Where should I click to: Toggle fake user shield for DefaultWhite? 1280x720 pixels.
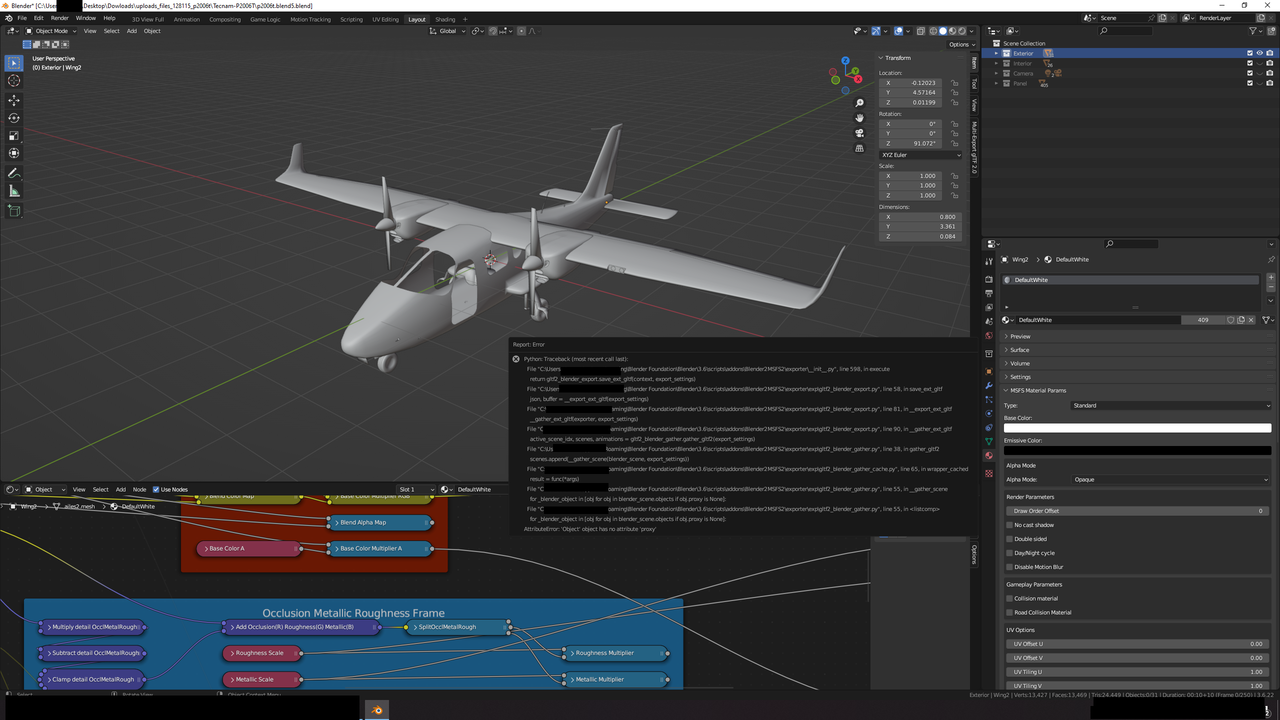click(x=1231, y=320)
